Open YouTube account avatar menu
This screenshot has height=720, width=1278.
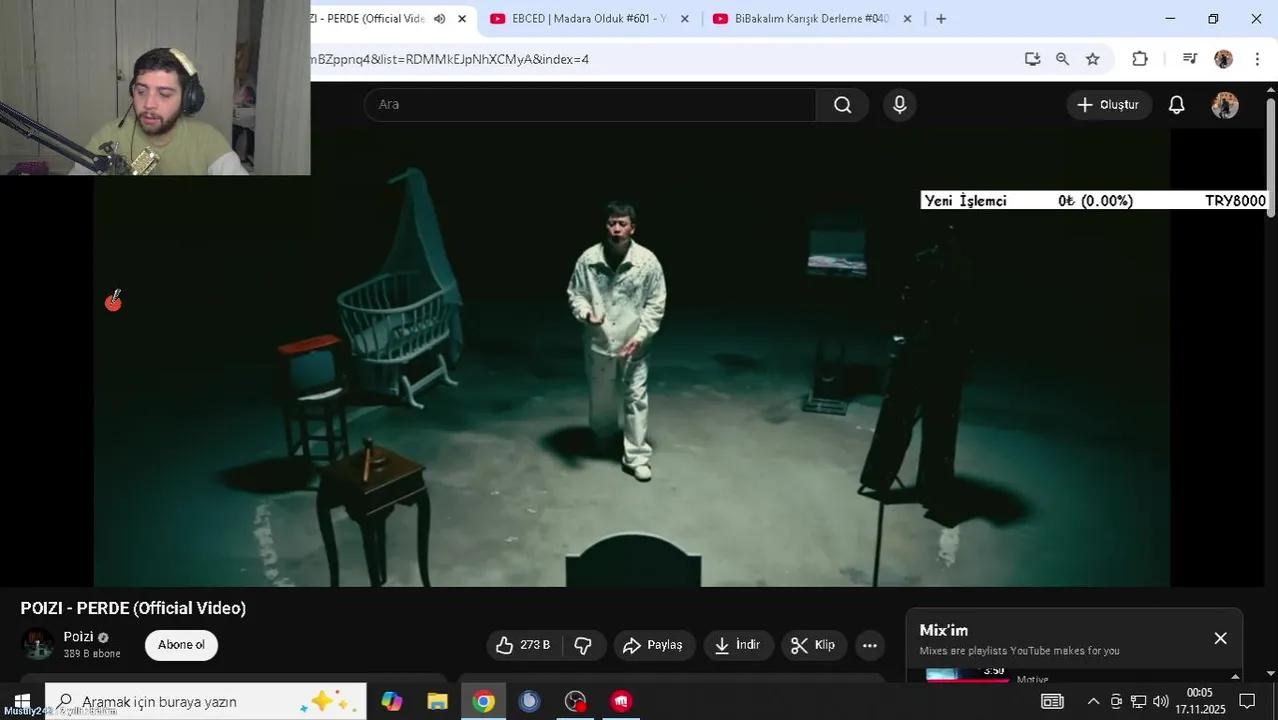[x=1225, y=105]
